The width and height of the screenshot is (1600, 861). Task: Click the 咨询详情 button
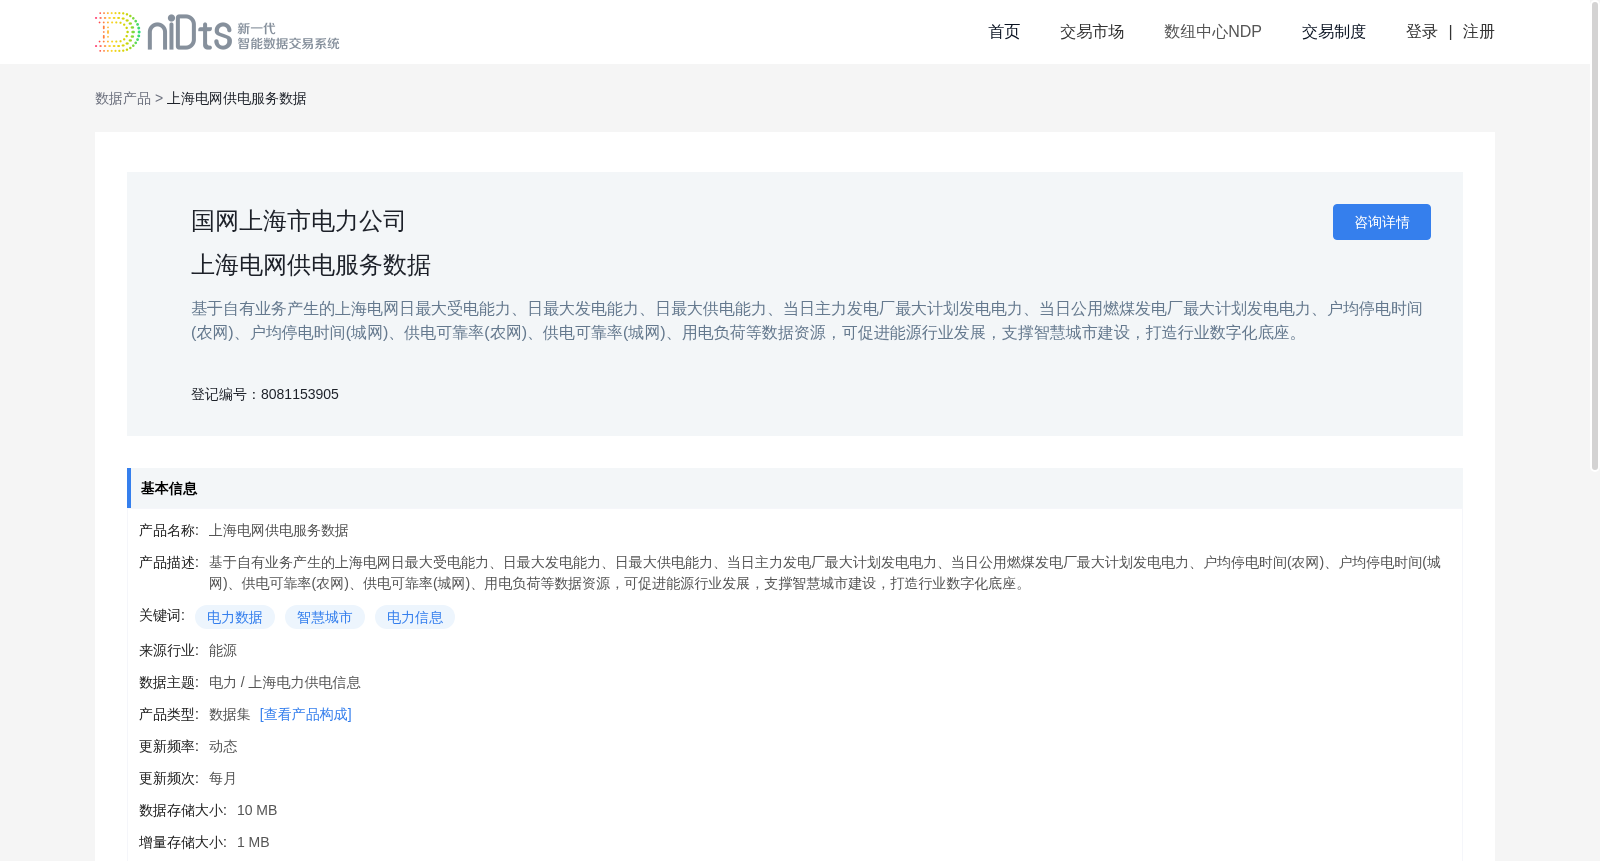pyautogui.click(x=1381, y=222)
